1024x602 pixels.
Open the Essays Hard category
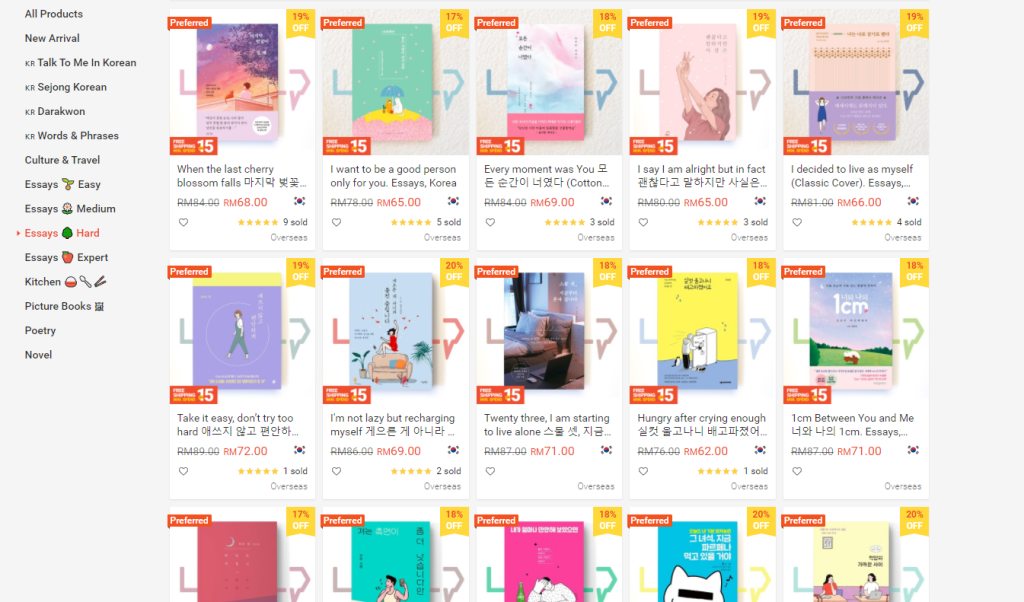[x=62, y=233]
